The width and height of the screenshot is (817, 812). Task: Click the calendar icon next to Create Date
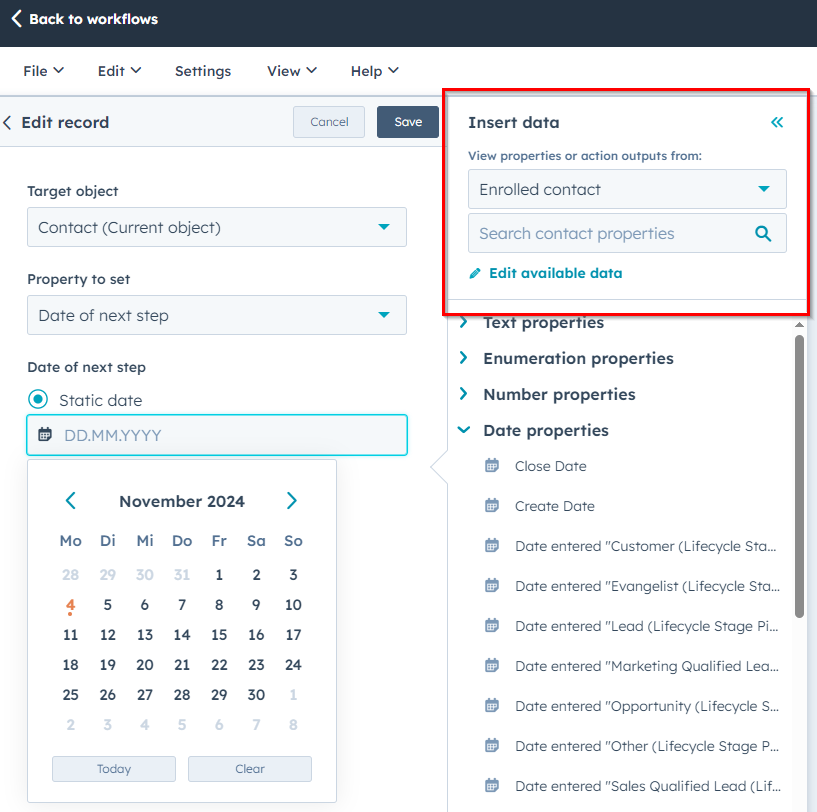(x=492, y=506)
